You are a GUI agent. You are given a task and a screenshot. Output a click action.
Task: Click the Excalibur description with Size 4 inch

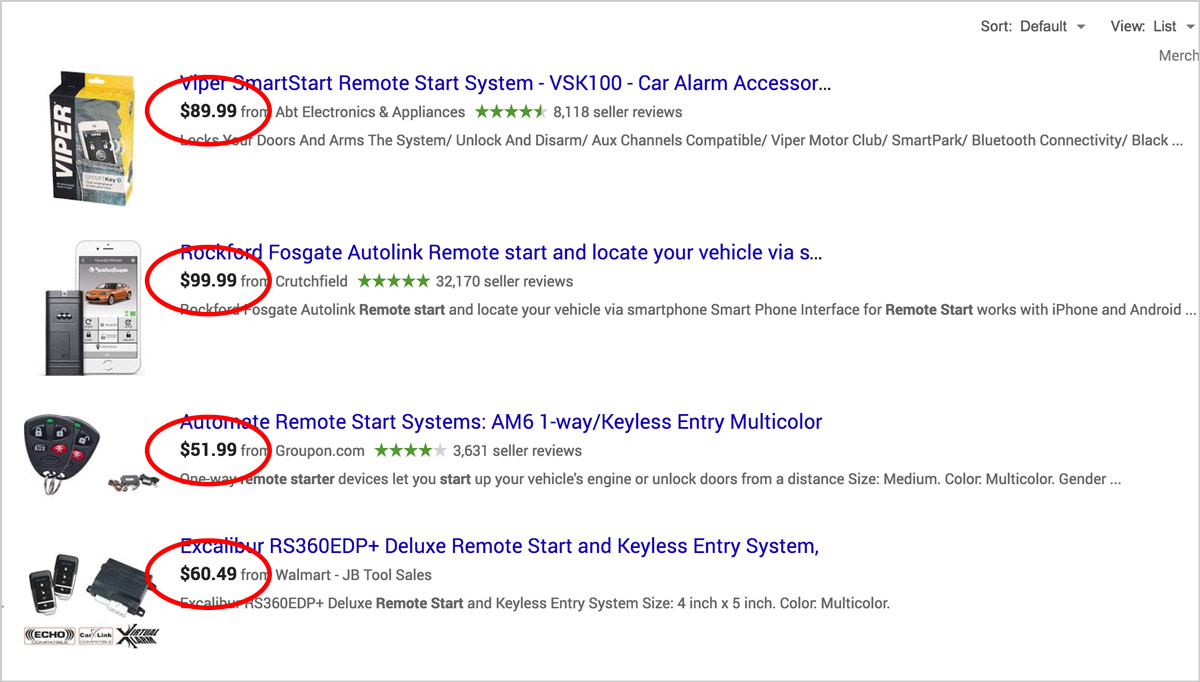click(535, 603)
